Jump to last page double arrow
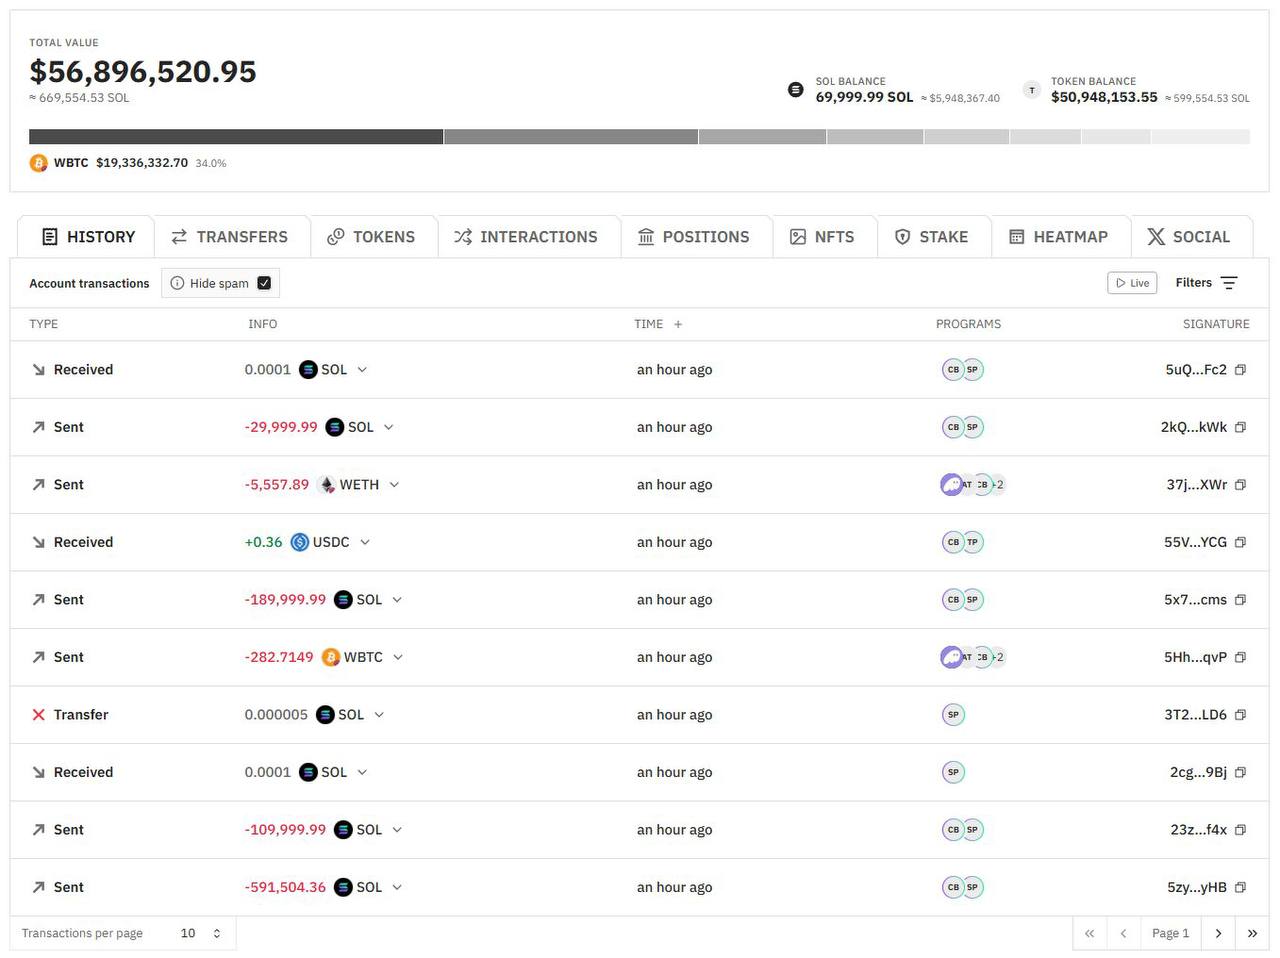The height and width of the screenshot is (958, 1280). [1252, 933]
